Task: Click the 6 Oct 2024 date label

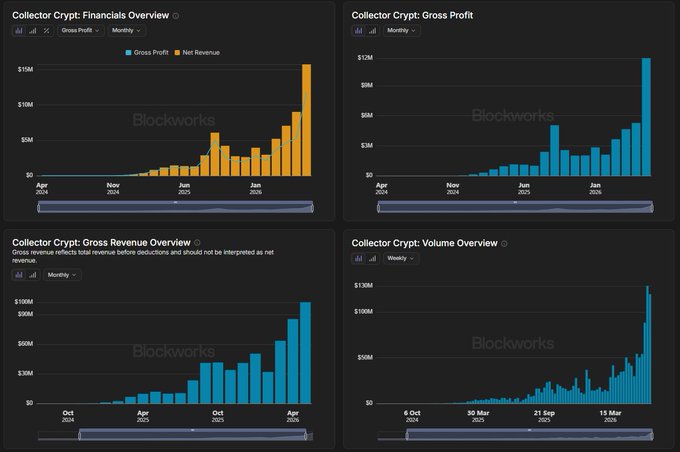Action: pyautogui.click(x=412, y=416)
